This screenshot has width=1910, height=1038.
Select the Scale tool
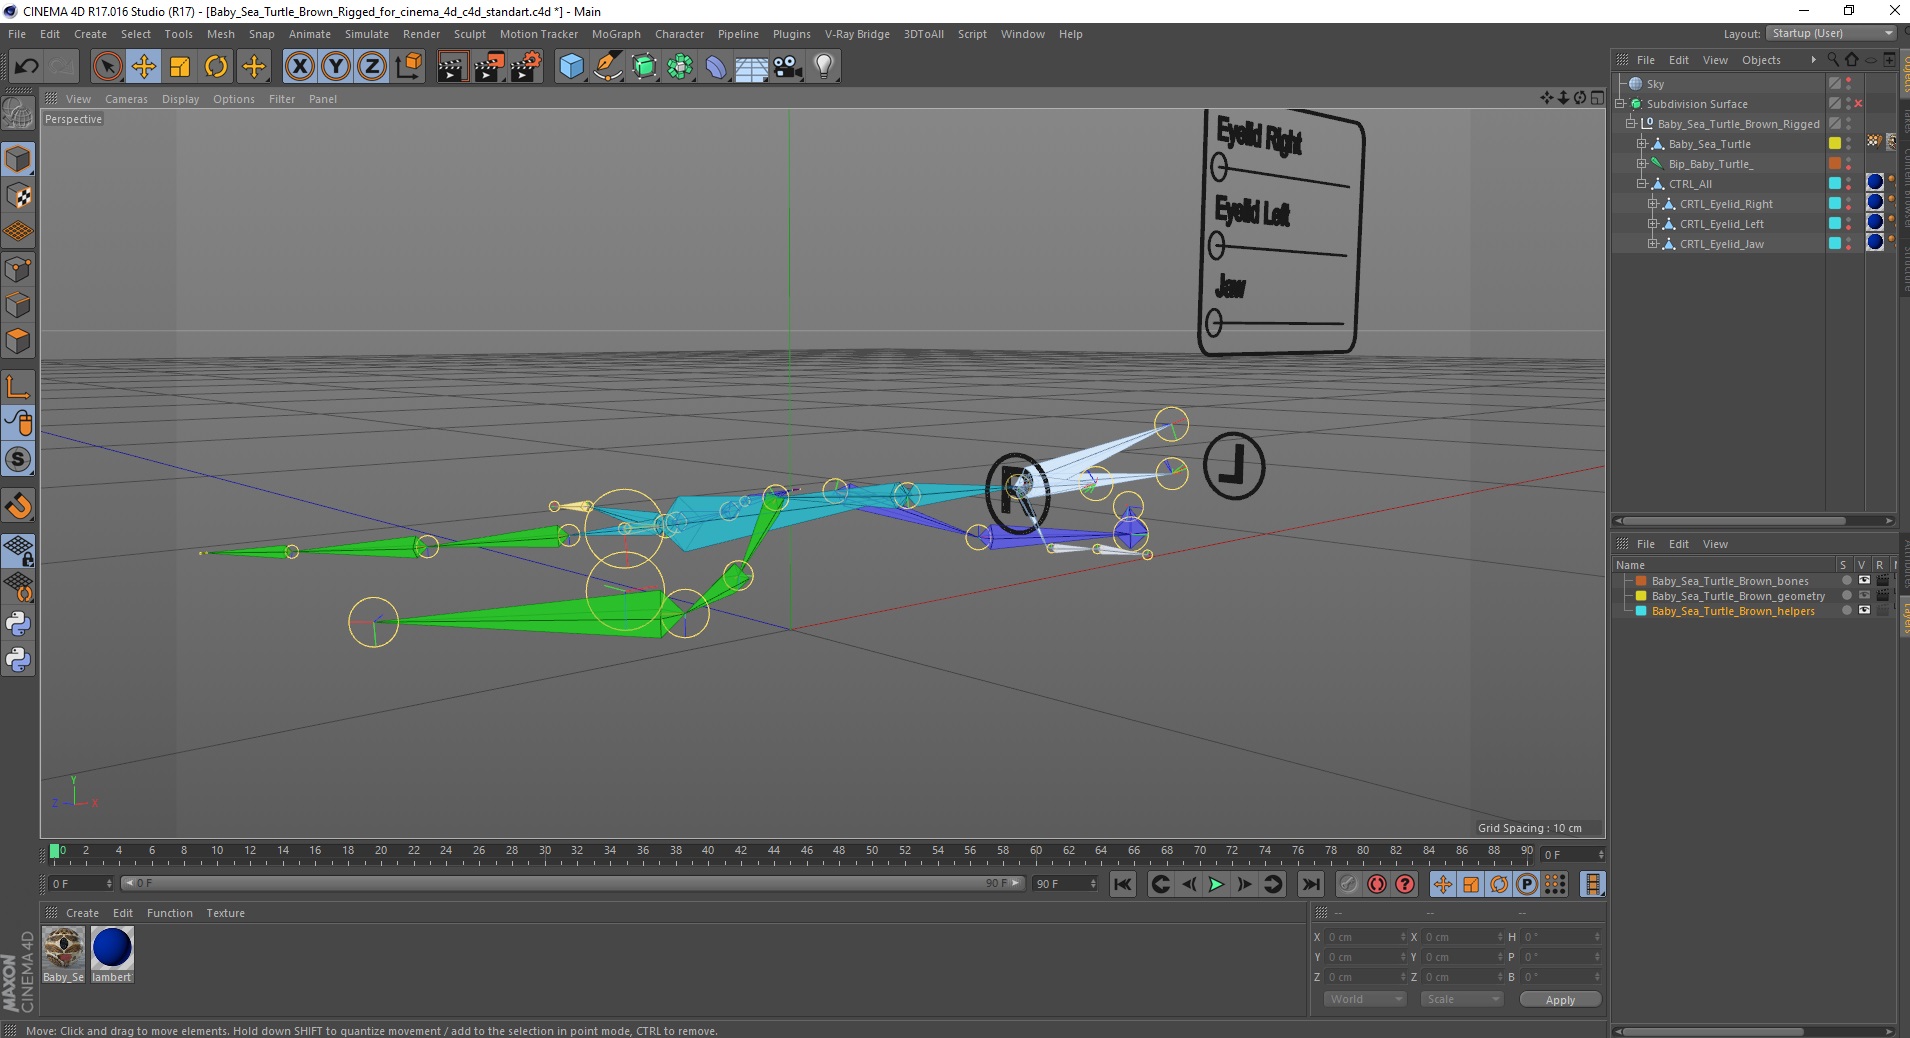coord(180,67)
